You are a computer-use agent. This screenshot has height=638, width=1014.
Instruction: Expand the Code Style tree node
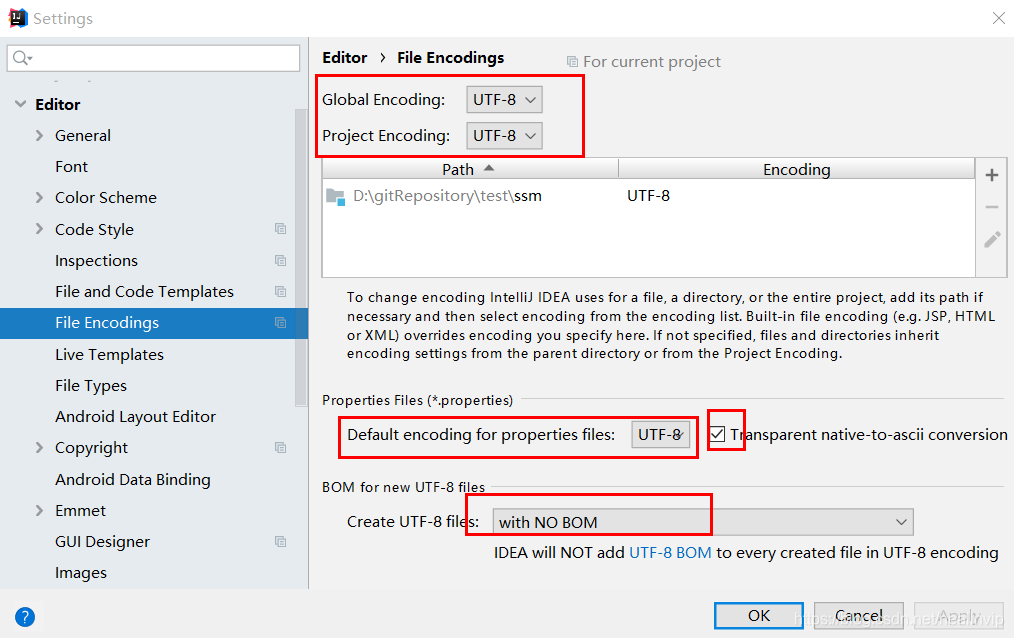39,229
